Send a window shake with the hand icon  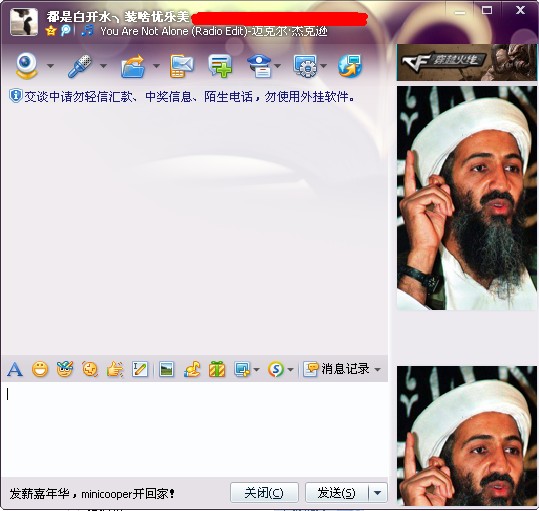click(115, 369)
